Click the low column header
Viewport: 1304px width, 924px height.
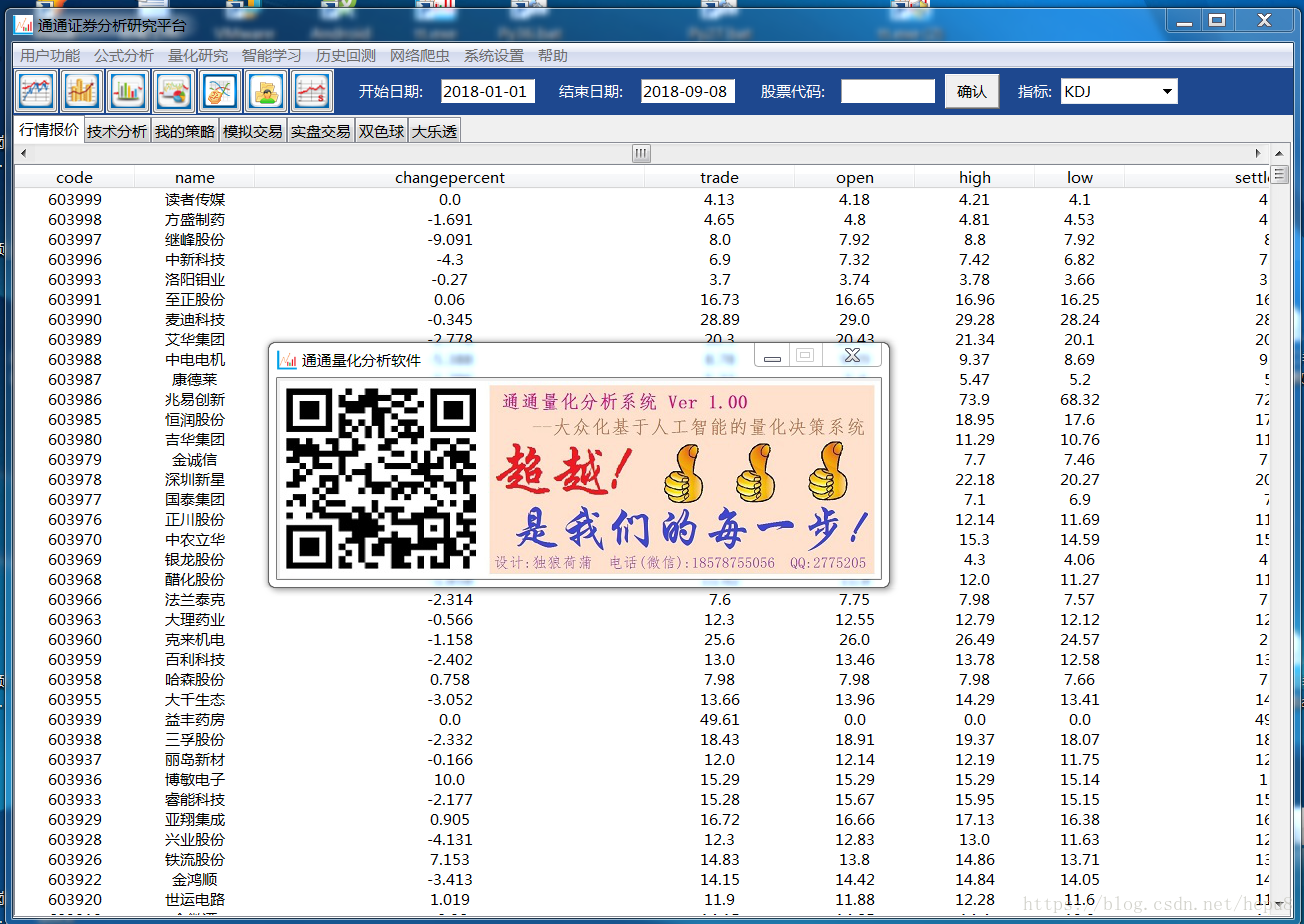(x=1080, y=178)
